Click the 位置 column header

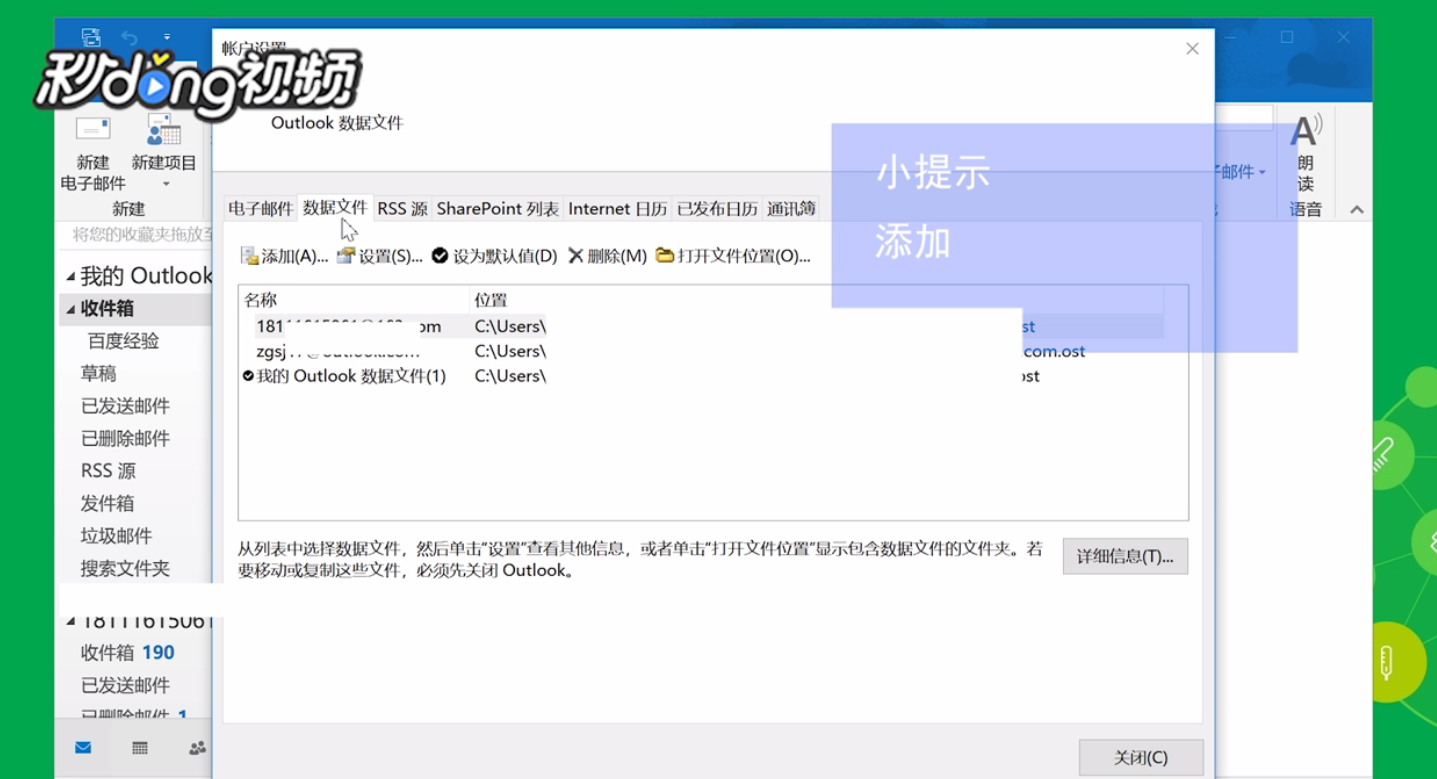coord(816,300)
